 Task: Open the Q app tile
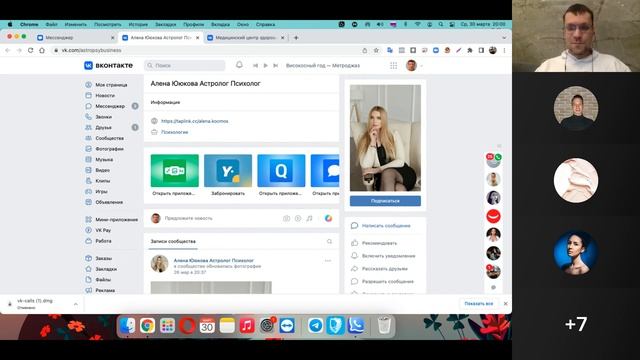coord(281,171)
